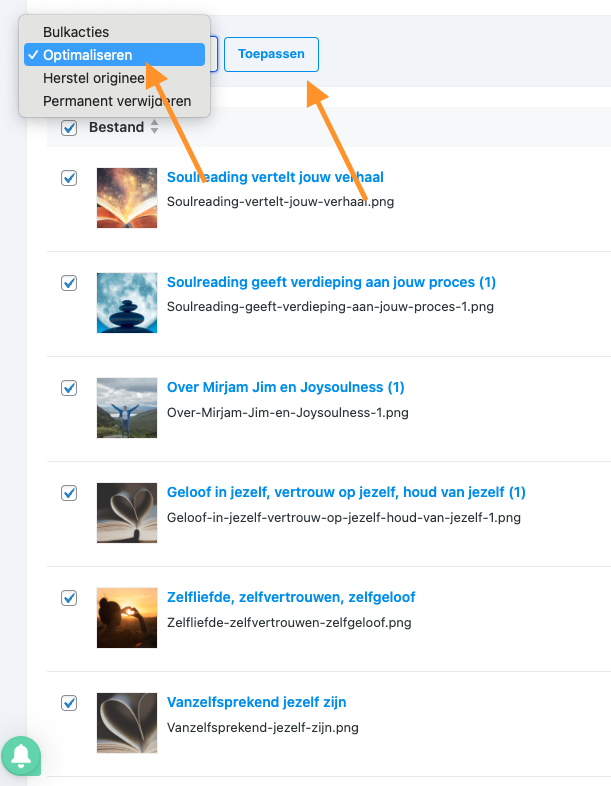Image resolution: width=611 pixels, height=786 pixels.
Task: Sort by the Bestand column header
Action: click(116, 127)
